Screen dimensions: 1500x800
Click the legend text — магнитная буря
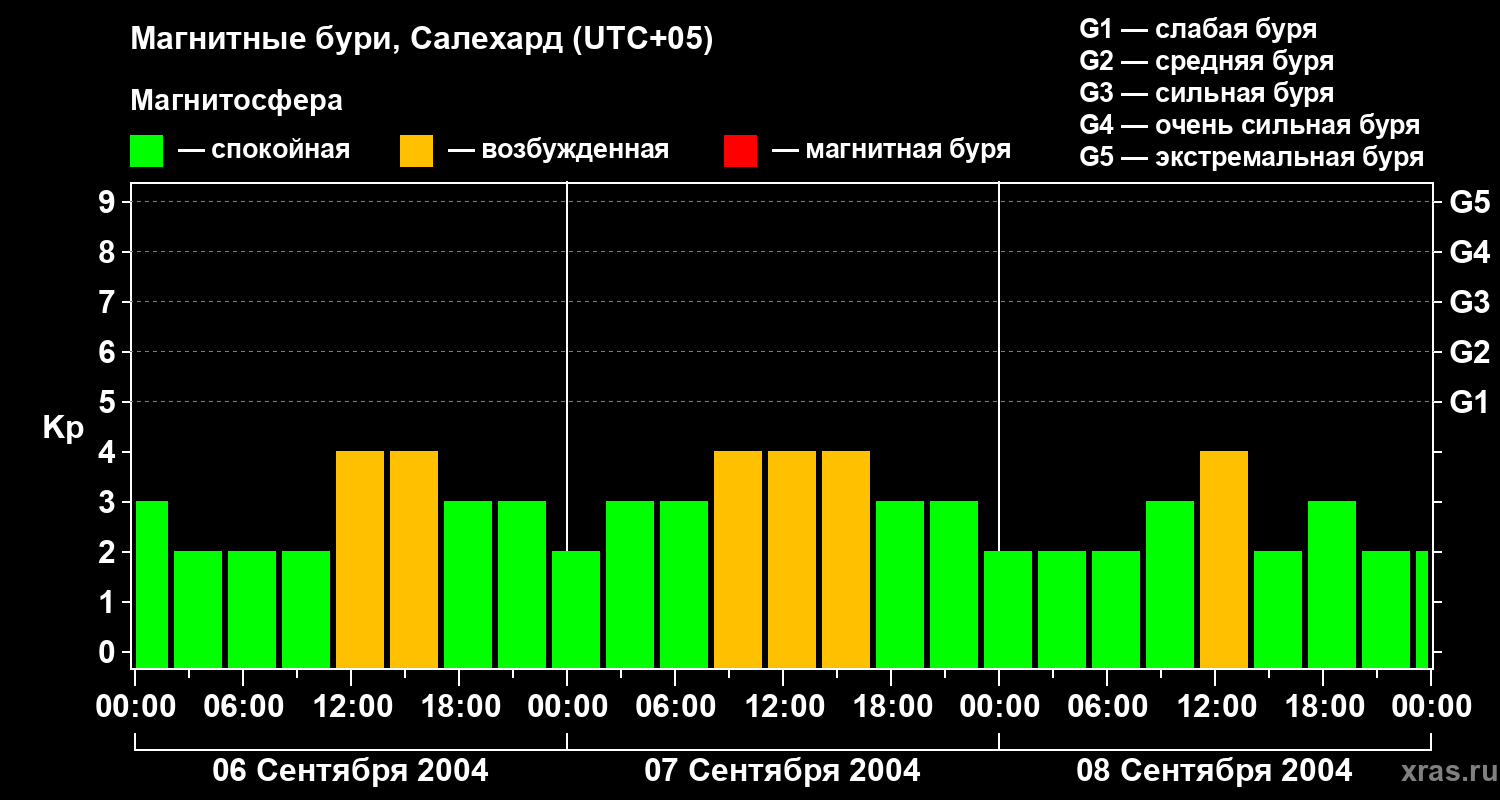pos(891,151)
